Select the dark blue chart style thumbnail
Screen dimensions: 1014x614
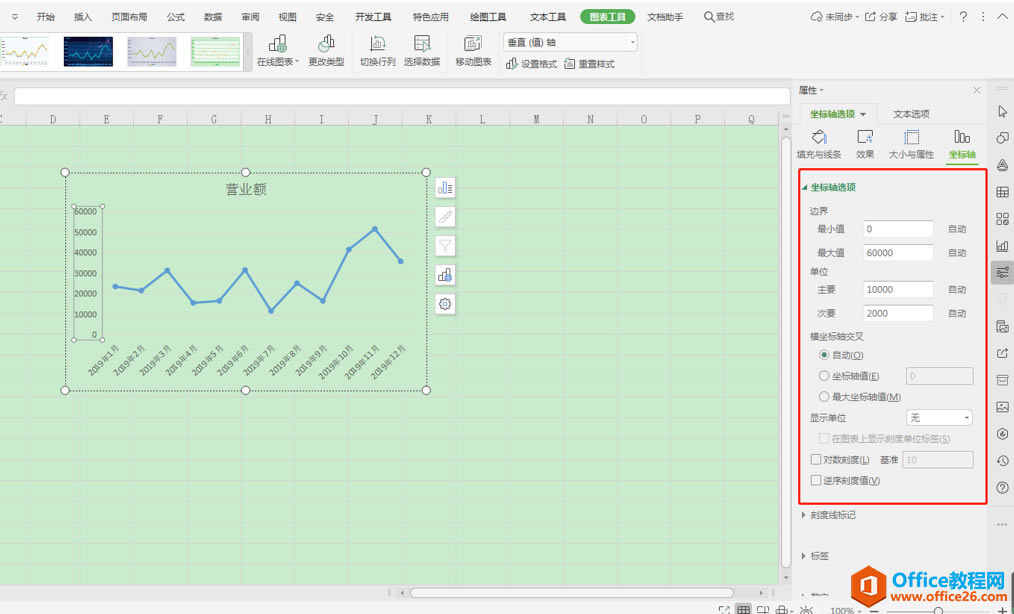[x=89, y=51]
